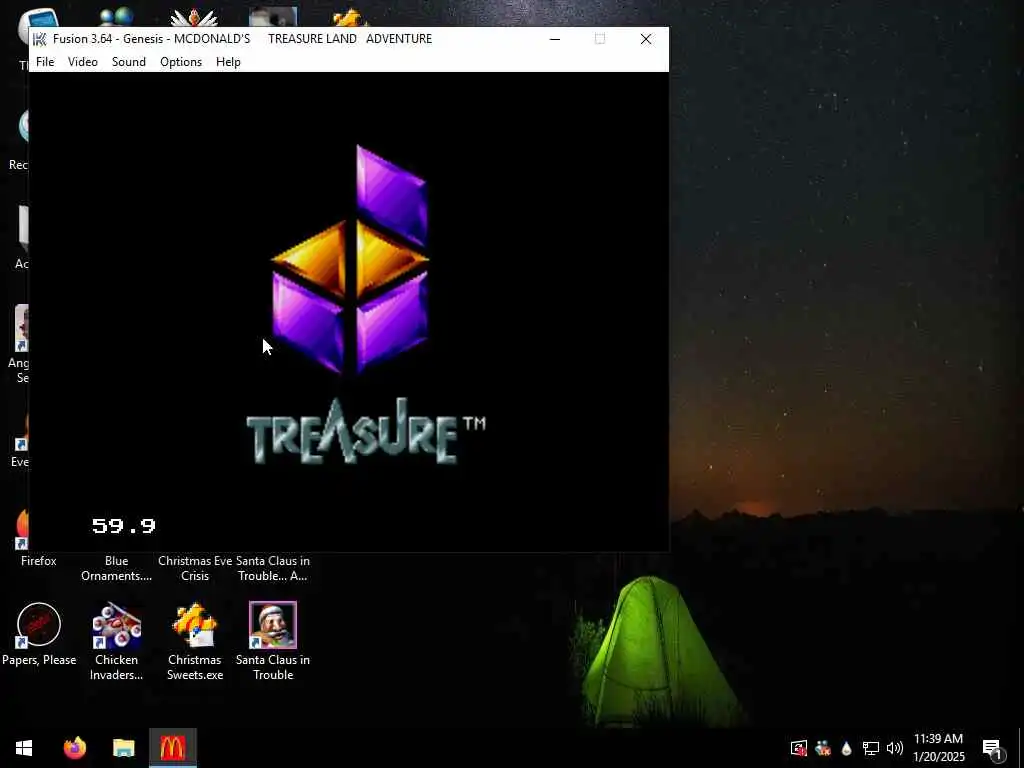
Task: Minimize the Fusion emulator window
Action: click(555, 39)
